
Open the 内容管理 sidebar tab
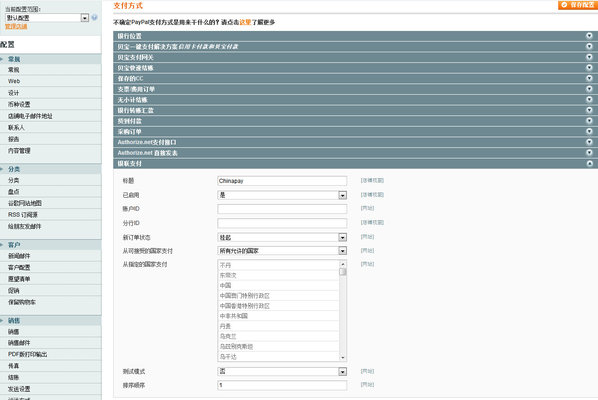click(x=51, y=151)
